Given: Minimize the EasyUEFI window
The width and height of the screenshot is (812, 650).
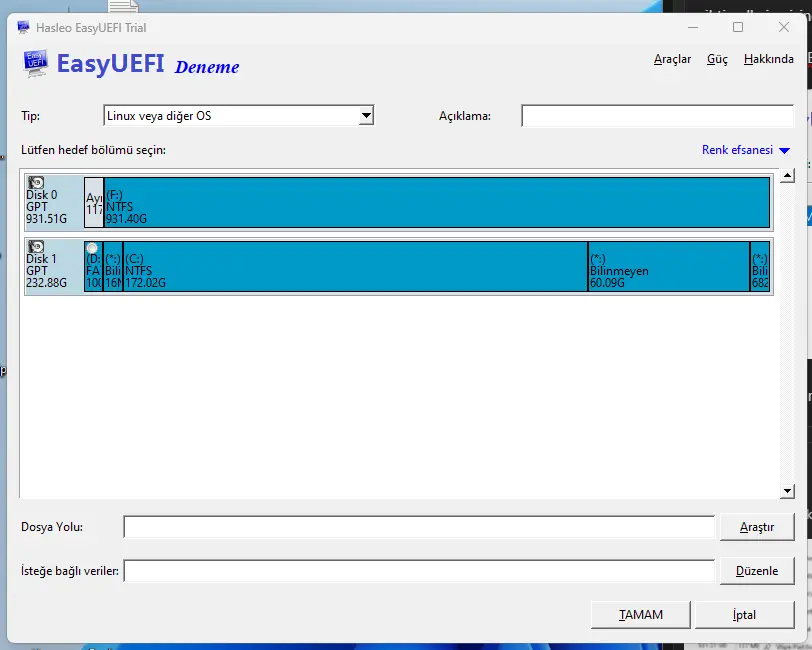Looking at the screenshot, I should coord(693,27).
